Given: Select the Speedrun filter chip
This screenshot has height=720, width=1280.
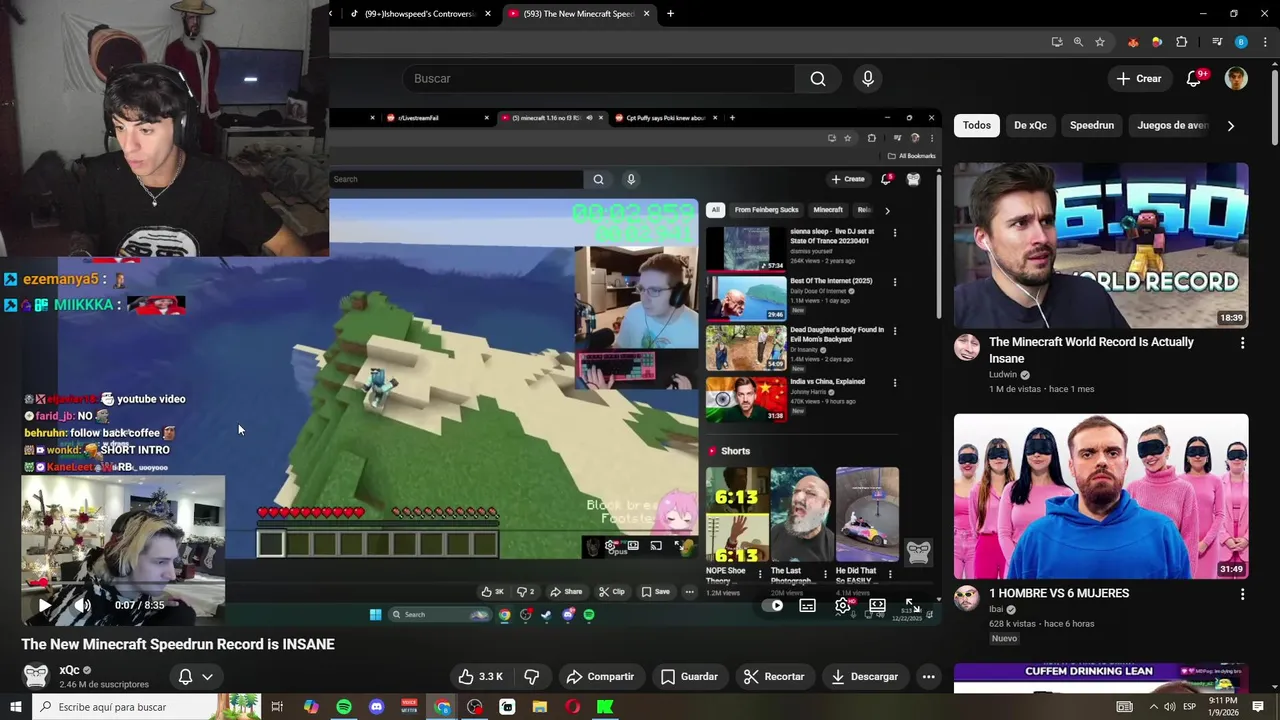Looking at the screenshot, I should [x=1092, y=125].
